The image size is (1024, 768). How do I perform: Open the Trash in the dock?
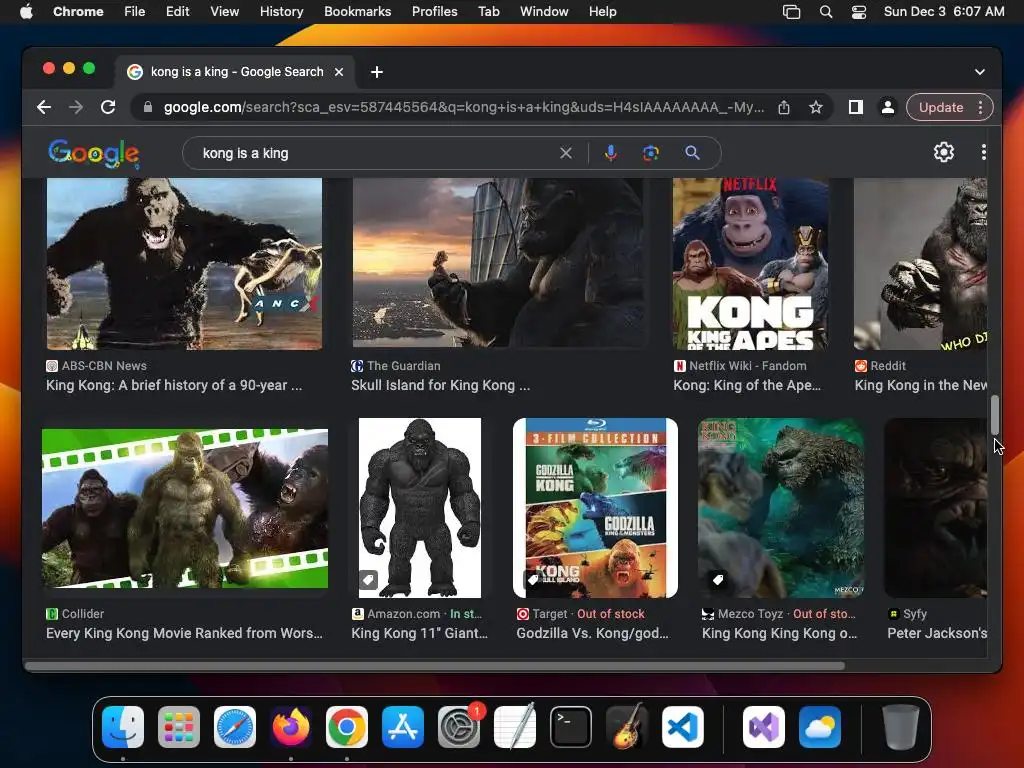[x=901, y=727]
